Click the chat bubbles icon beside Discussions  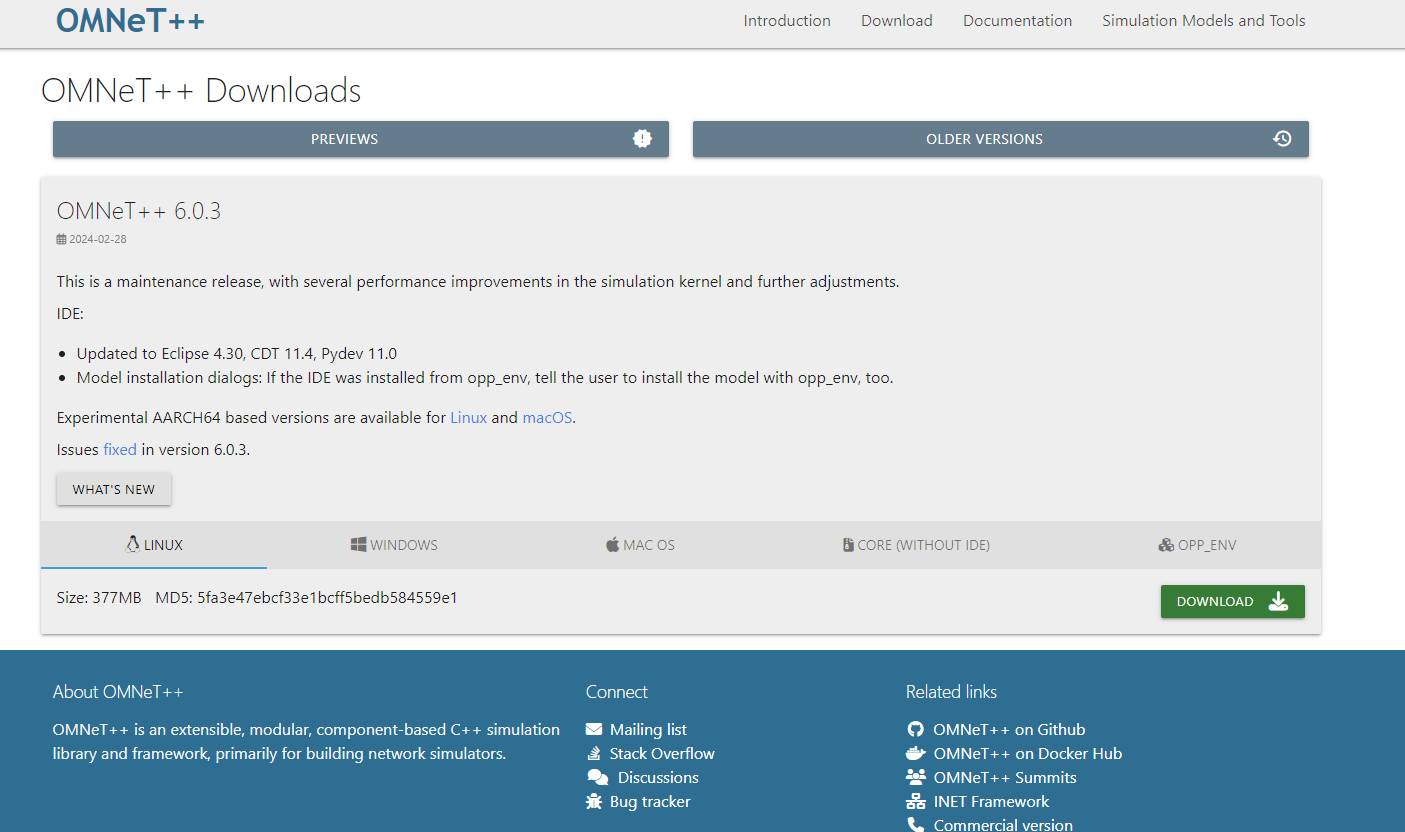[x=598, y=778]
